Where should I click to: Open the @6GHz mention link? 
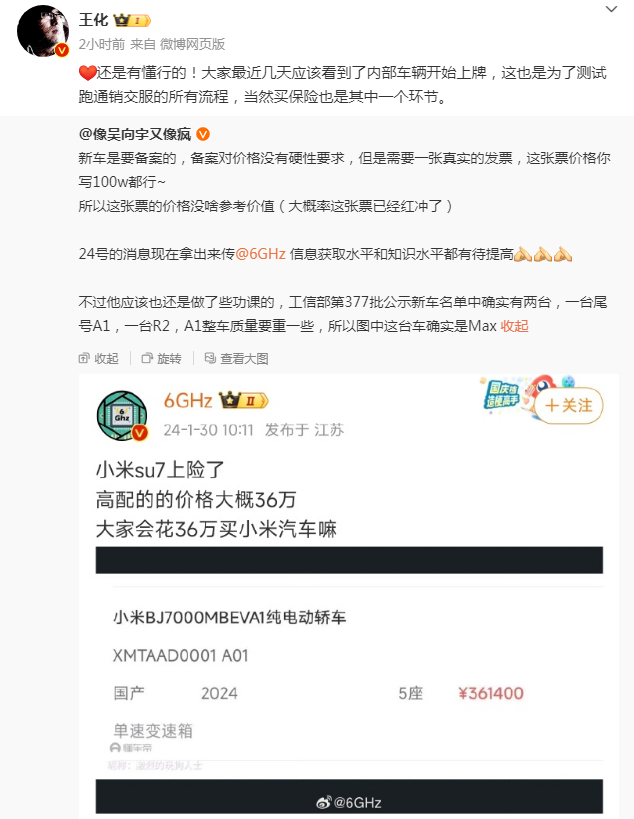[x=260, y=254]
